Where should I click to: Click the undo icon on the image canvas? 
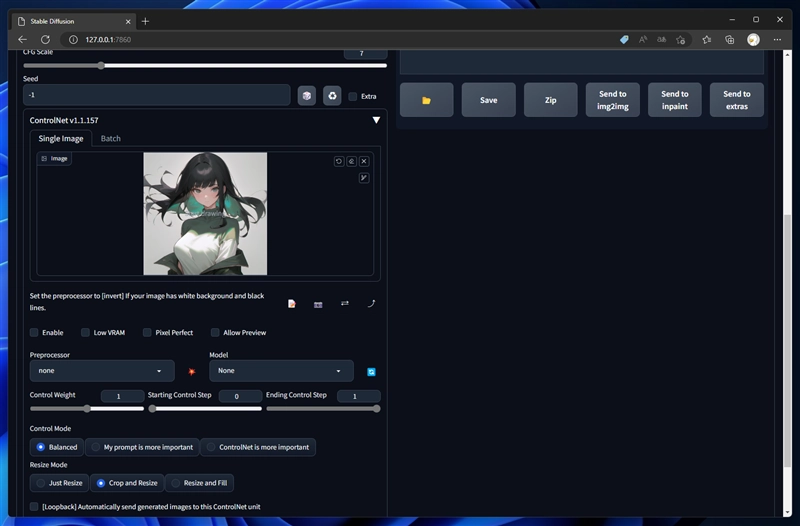tap(339, 161)
